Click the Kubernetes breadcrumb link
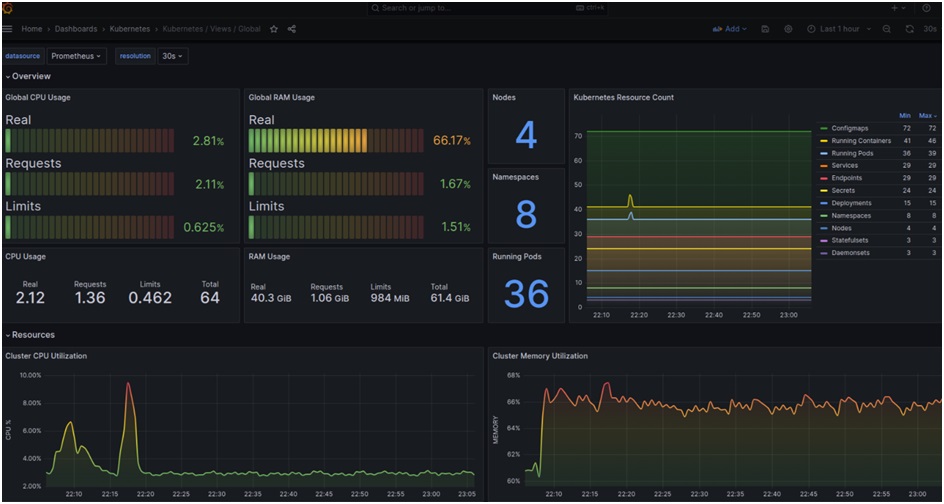This screenshot has width=944, height=504. coord(130,29)
